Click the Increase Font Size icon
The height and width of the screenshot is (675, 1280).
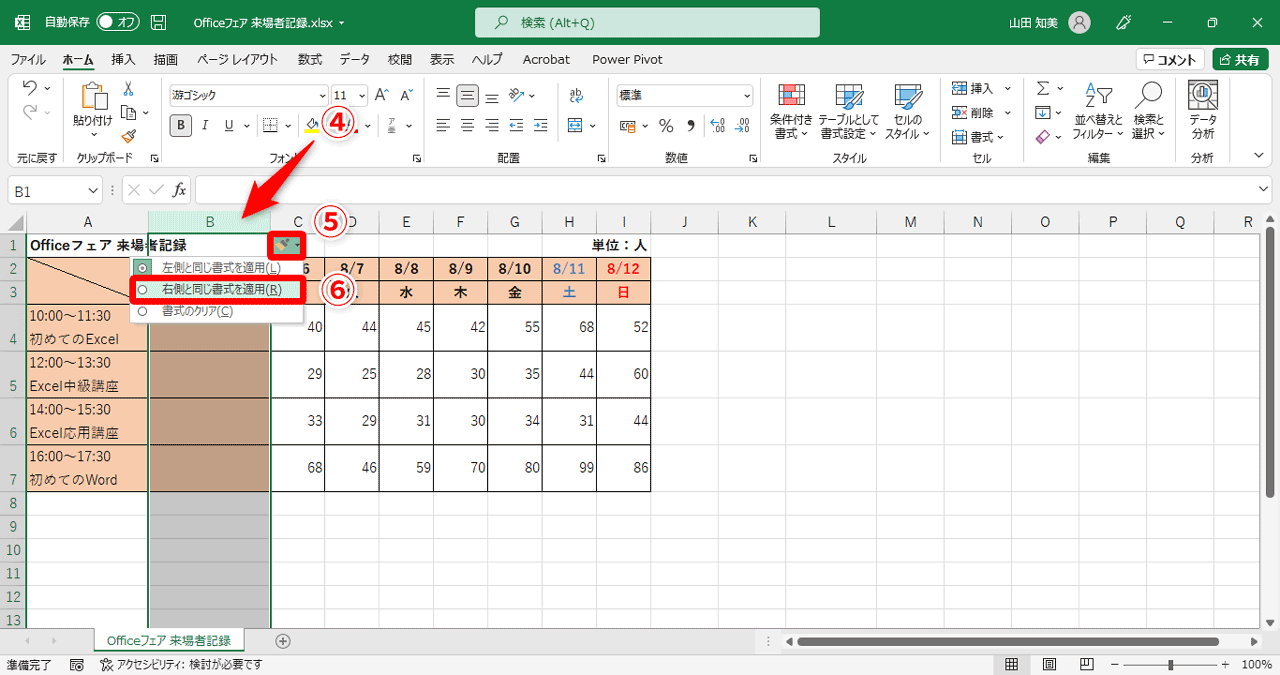tap(383, 95)
